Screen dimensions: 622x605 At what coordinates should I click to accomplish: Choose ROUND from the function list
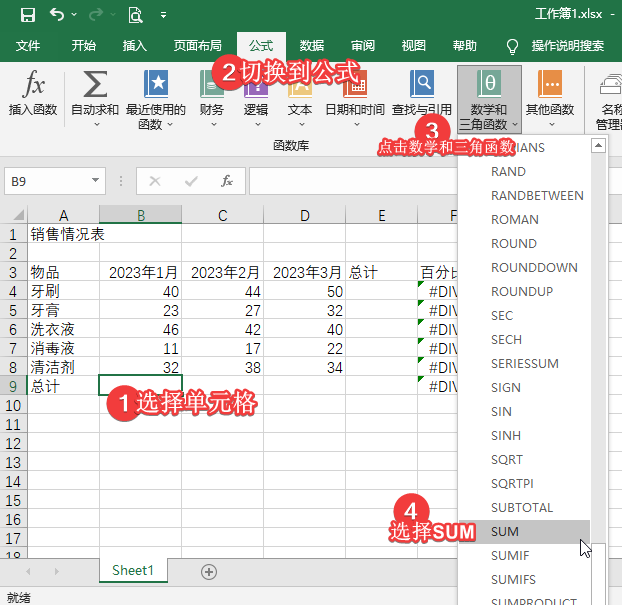(524, 243)
